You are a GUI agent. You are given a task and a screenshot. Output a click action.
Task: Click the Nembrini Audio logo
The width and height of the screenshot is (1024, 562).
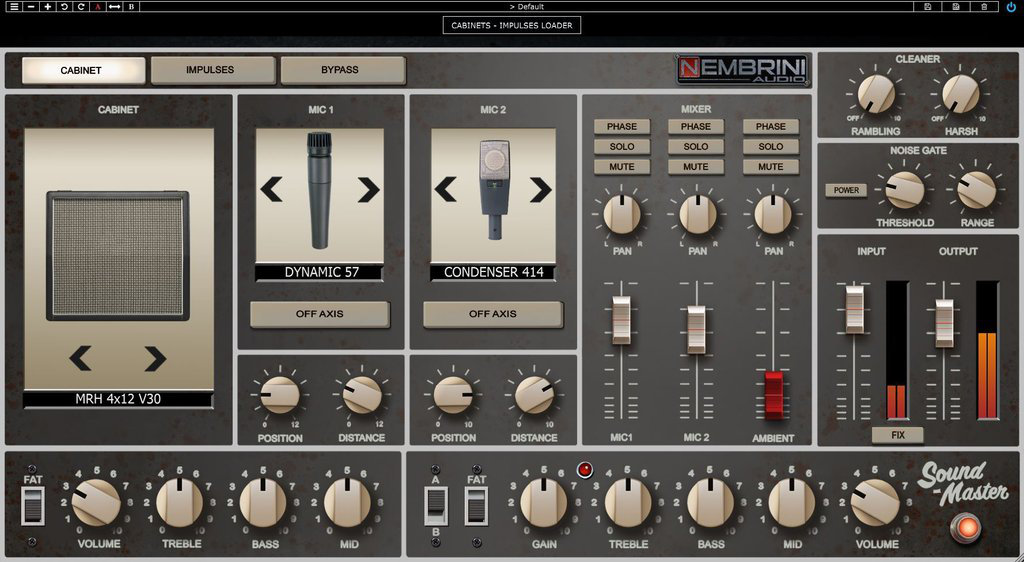tap(743, 70)
